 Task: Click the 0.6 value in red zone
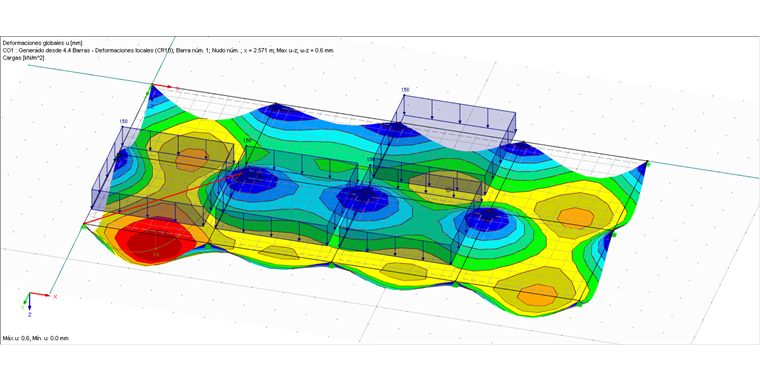click(156, 254)
